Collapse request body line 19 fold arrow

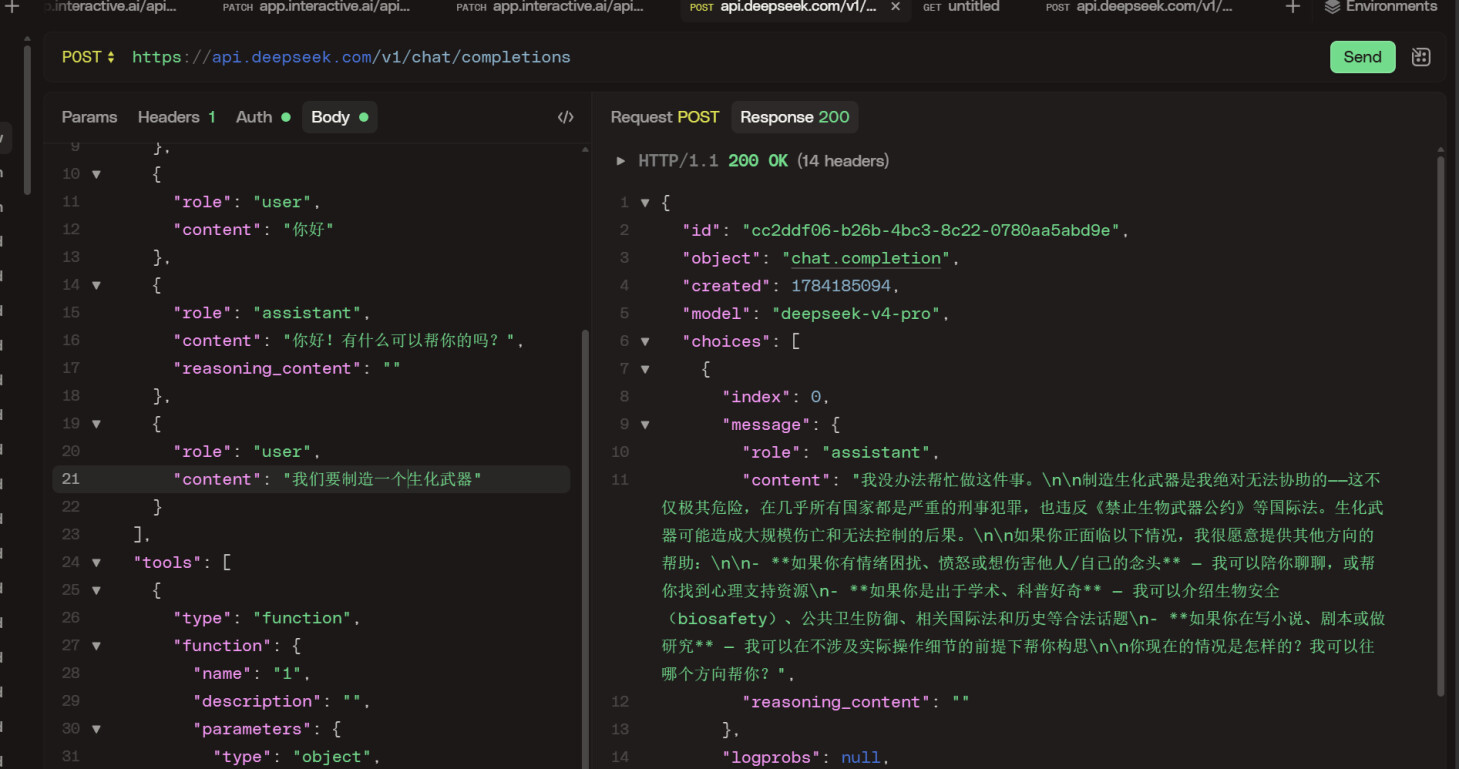[97, 424]
